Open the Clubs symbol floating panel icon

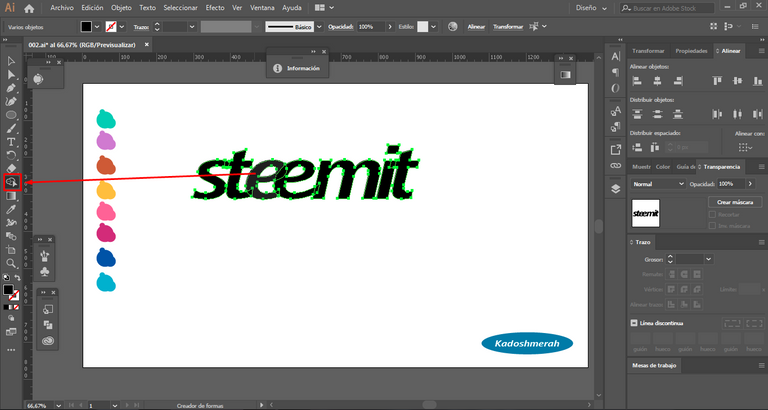(45, 271)
